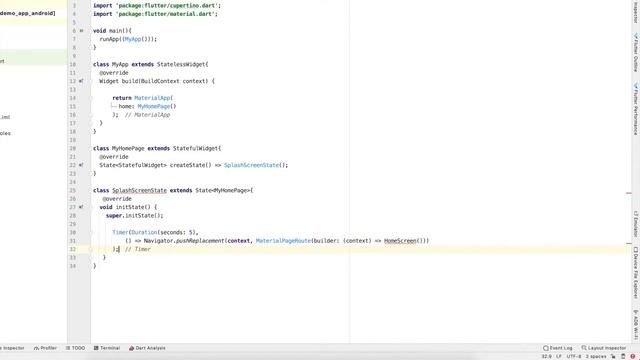Open the Profiler tool window

tap(45, 348)
